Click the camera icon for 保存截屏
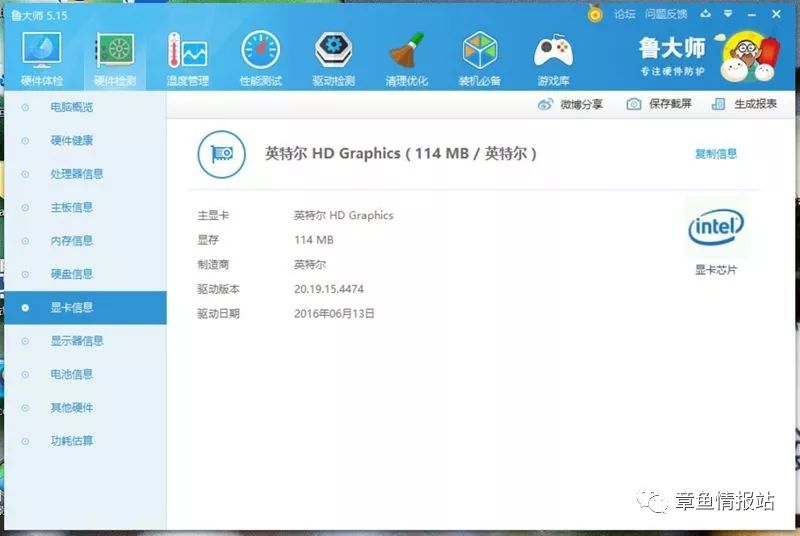Viewport: 800px width, 536px height. (x=634, y=104)
